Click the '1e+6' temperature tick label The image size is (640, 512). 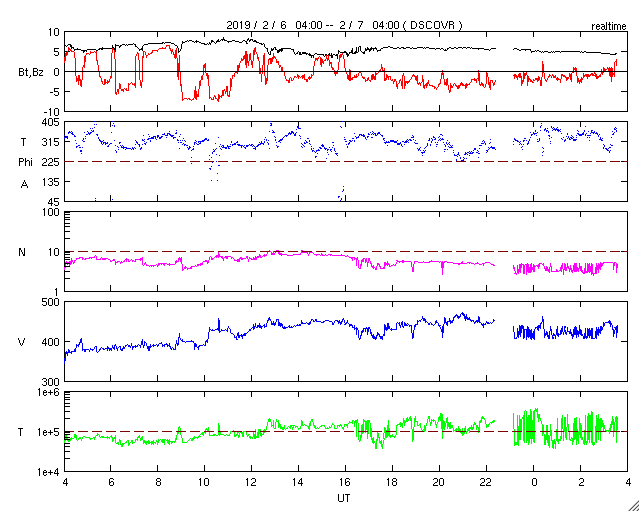point(49,392)
